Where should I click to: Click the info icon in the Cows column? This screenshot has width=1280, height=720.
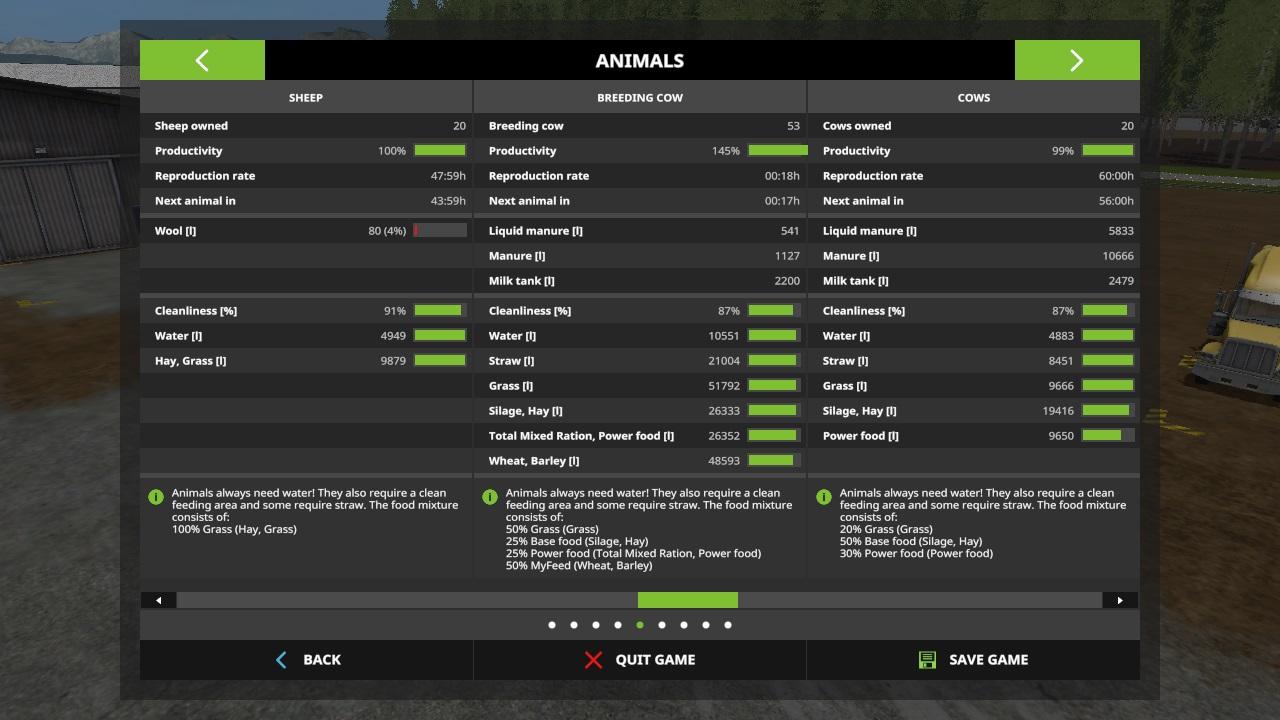[824, 497]
